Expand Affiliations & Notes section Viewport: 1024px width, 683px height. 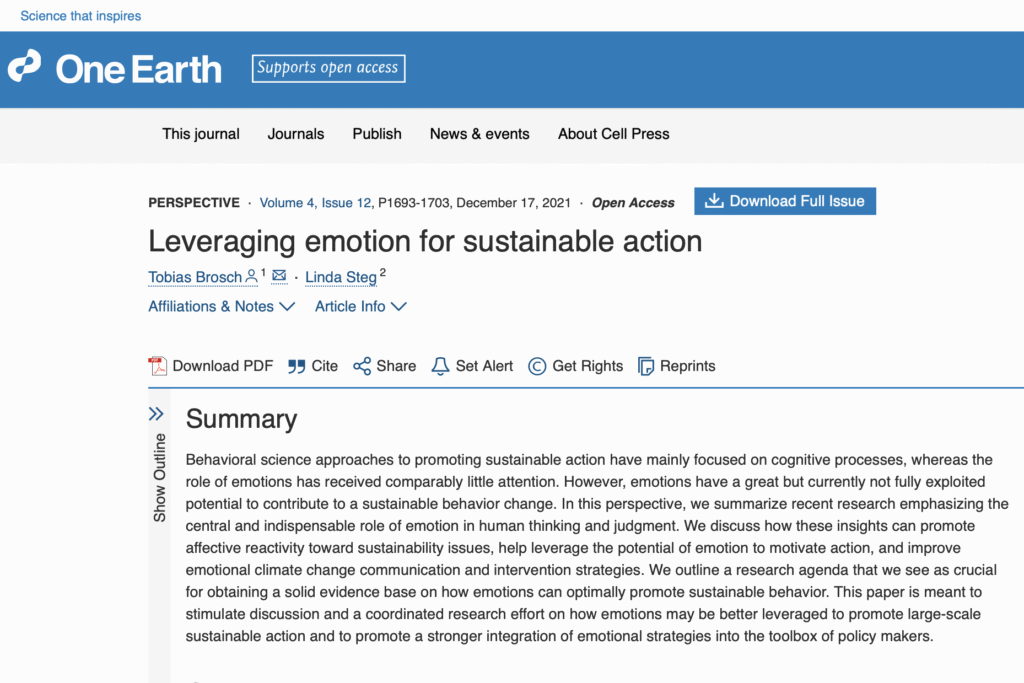click(221, 306)
